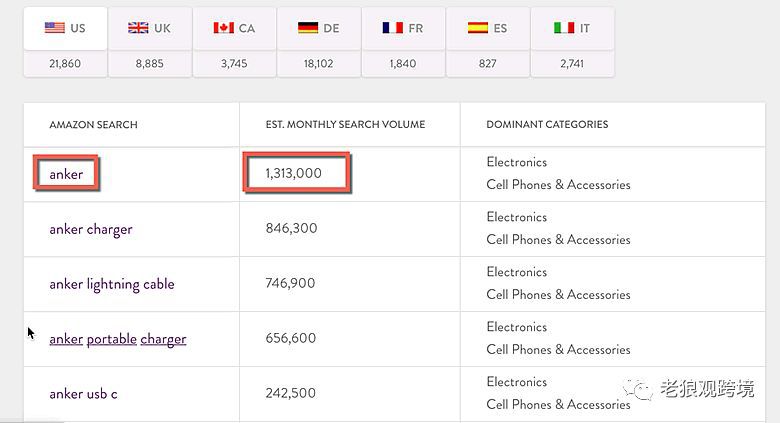Image resolution: width=780 pixels, height=423 pixels.
Task: Click the EST. MONTHLY SEARCH VOLUME header
Action: click(x=345, y=124)
